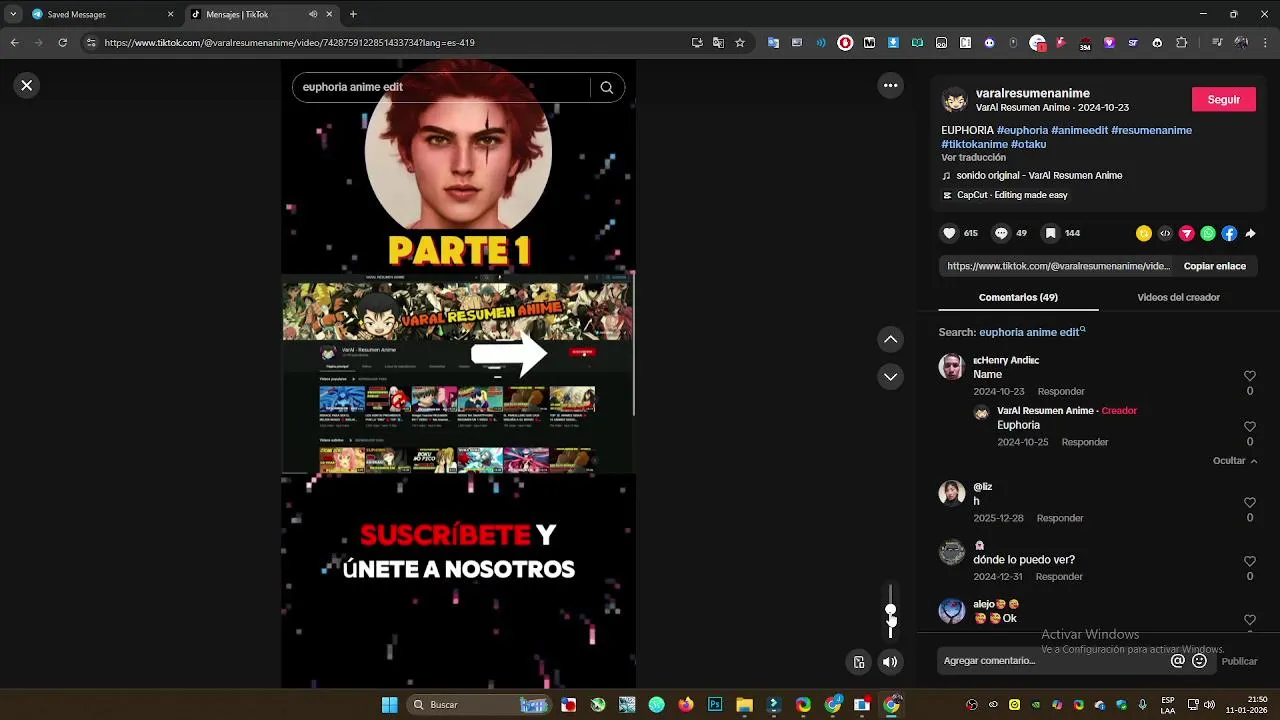
Task: Mute the video with speaker icon
Action: click(x=890, y=662)
